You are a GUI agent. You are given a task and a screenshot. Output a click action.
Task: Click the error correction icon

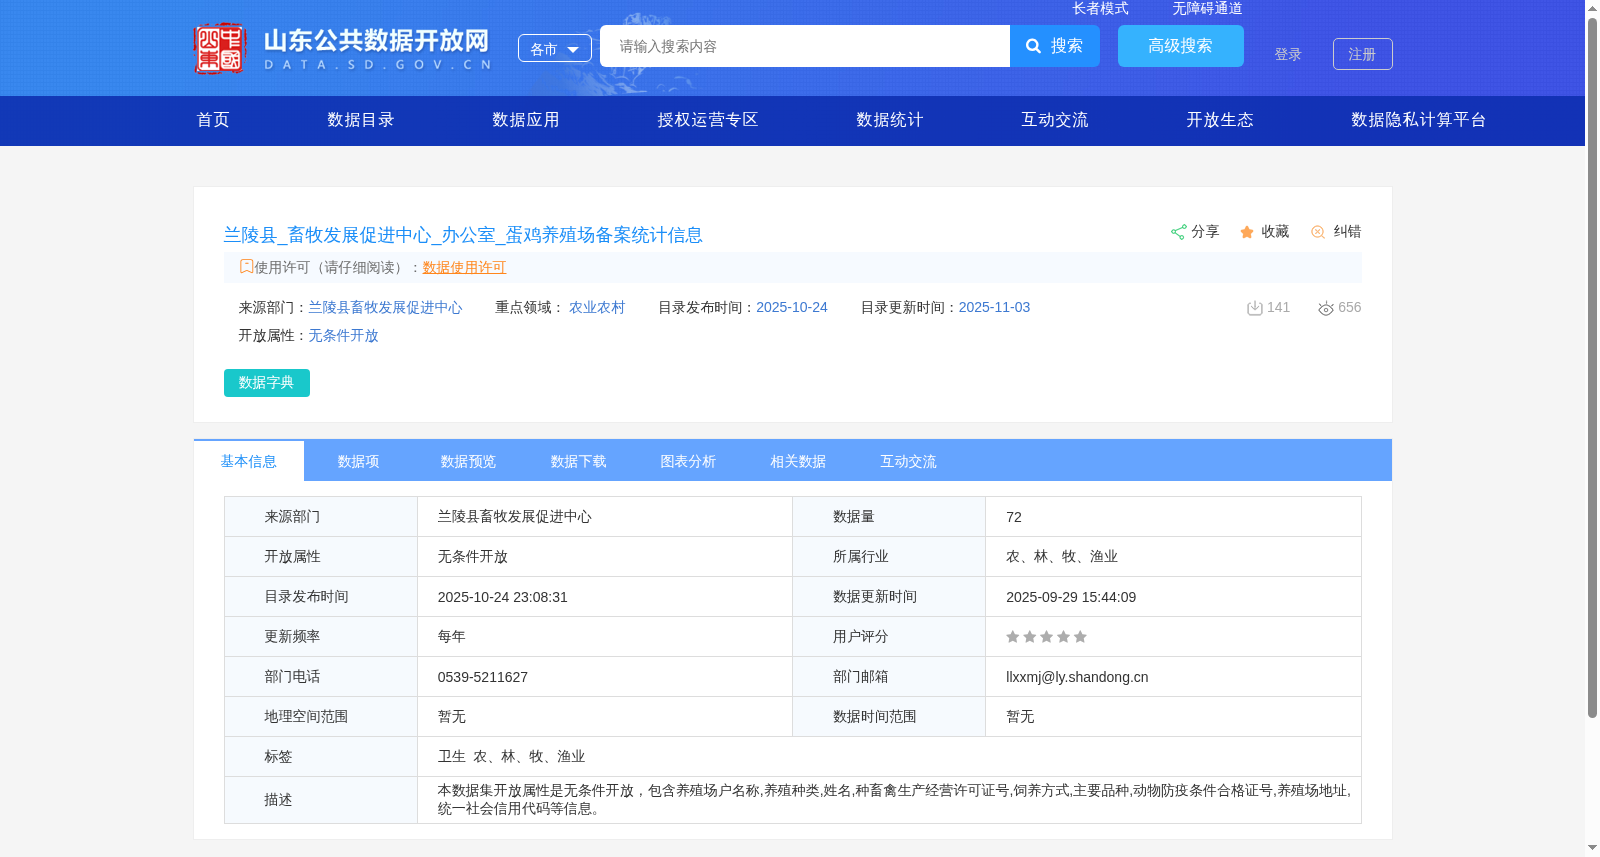click(x=1318, y=232)
